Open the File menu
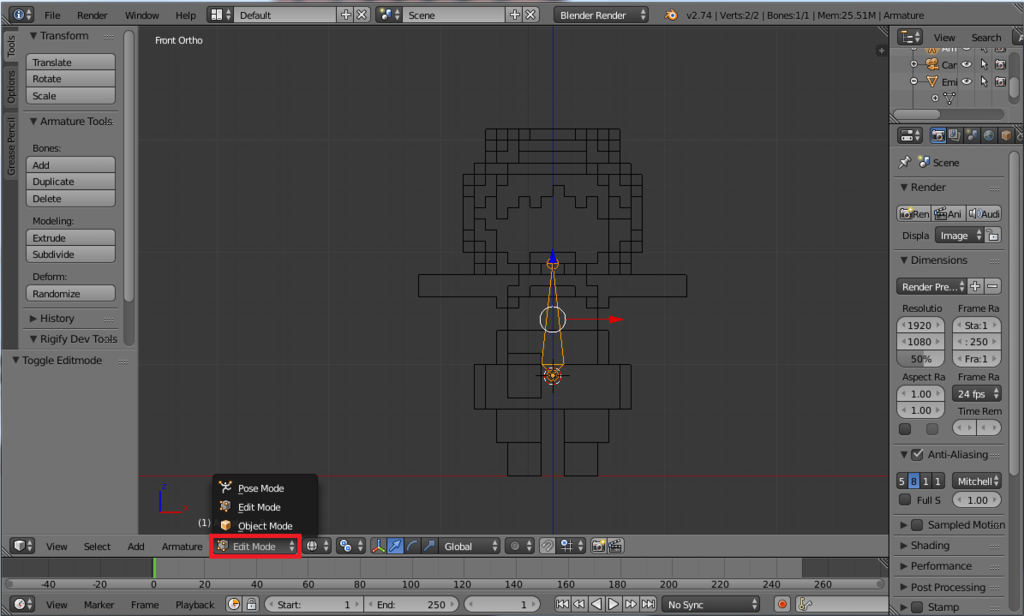 (x=52, y=15)
